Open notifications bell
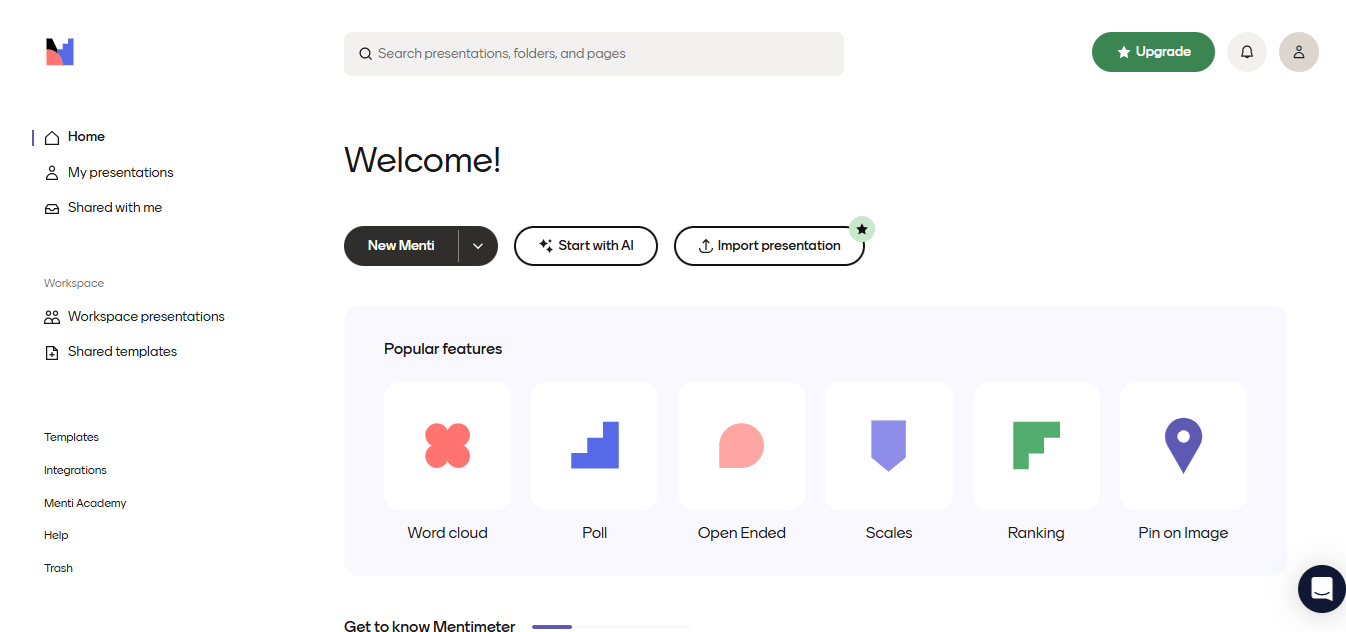The image size is (1346, 632). 1247,52
